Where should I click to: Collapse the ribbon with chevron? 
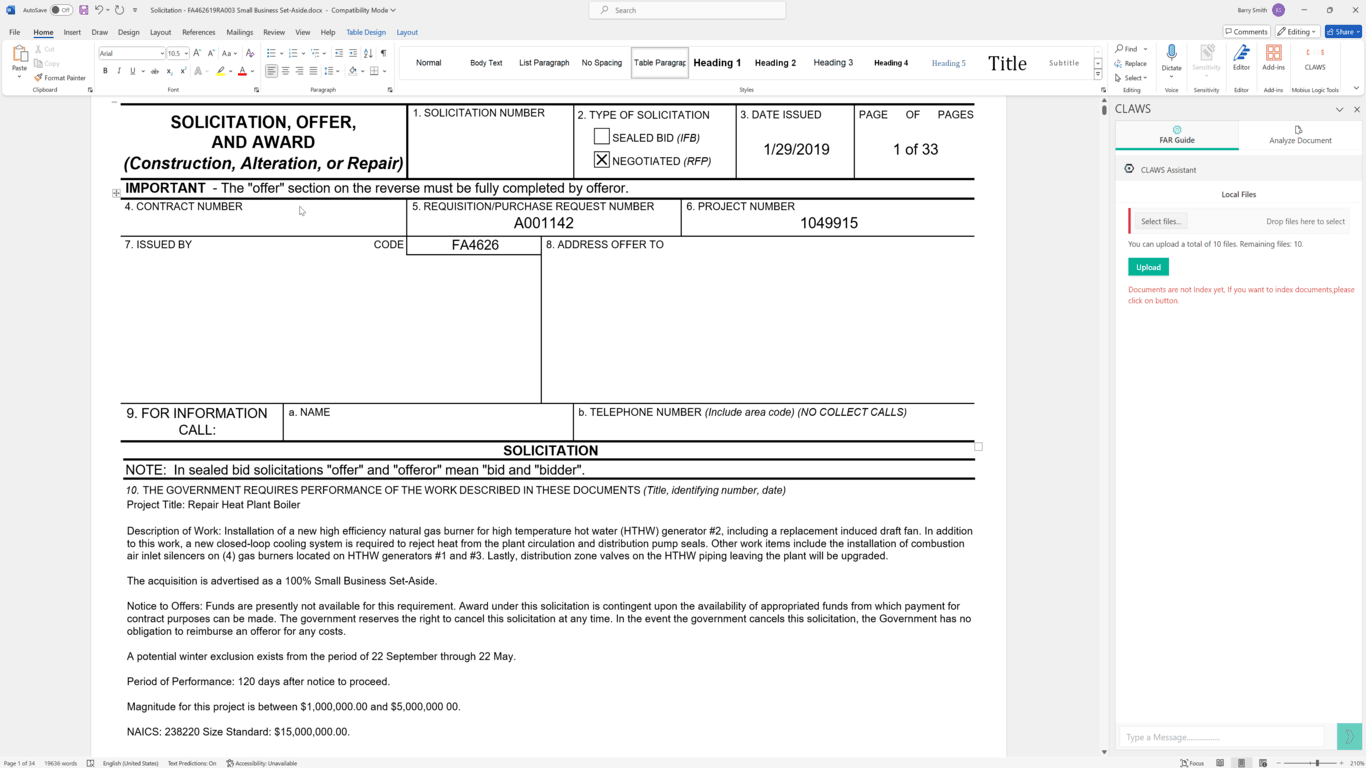pos(1356,88)
